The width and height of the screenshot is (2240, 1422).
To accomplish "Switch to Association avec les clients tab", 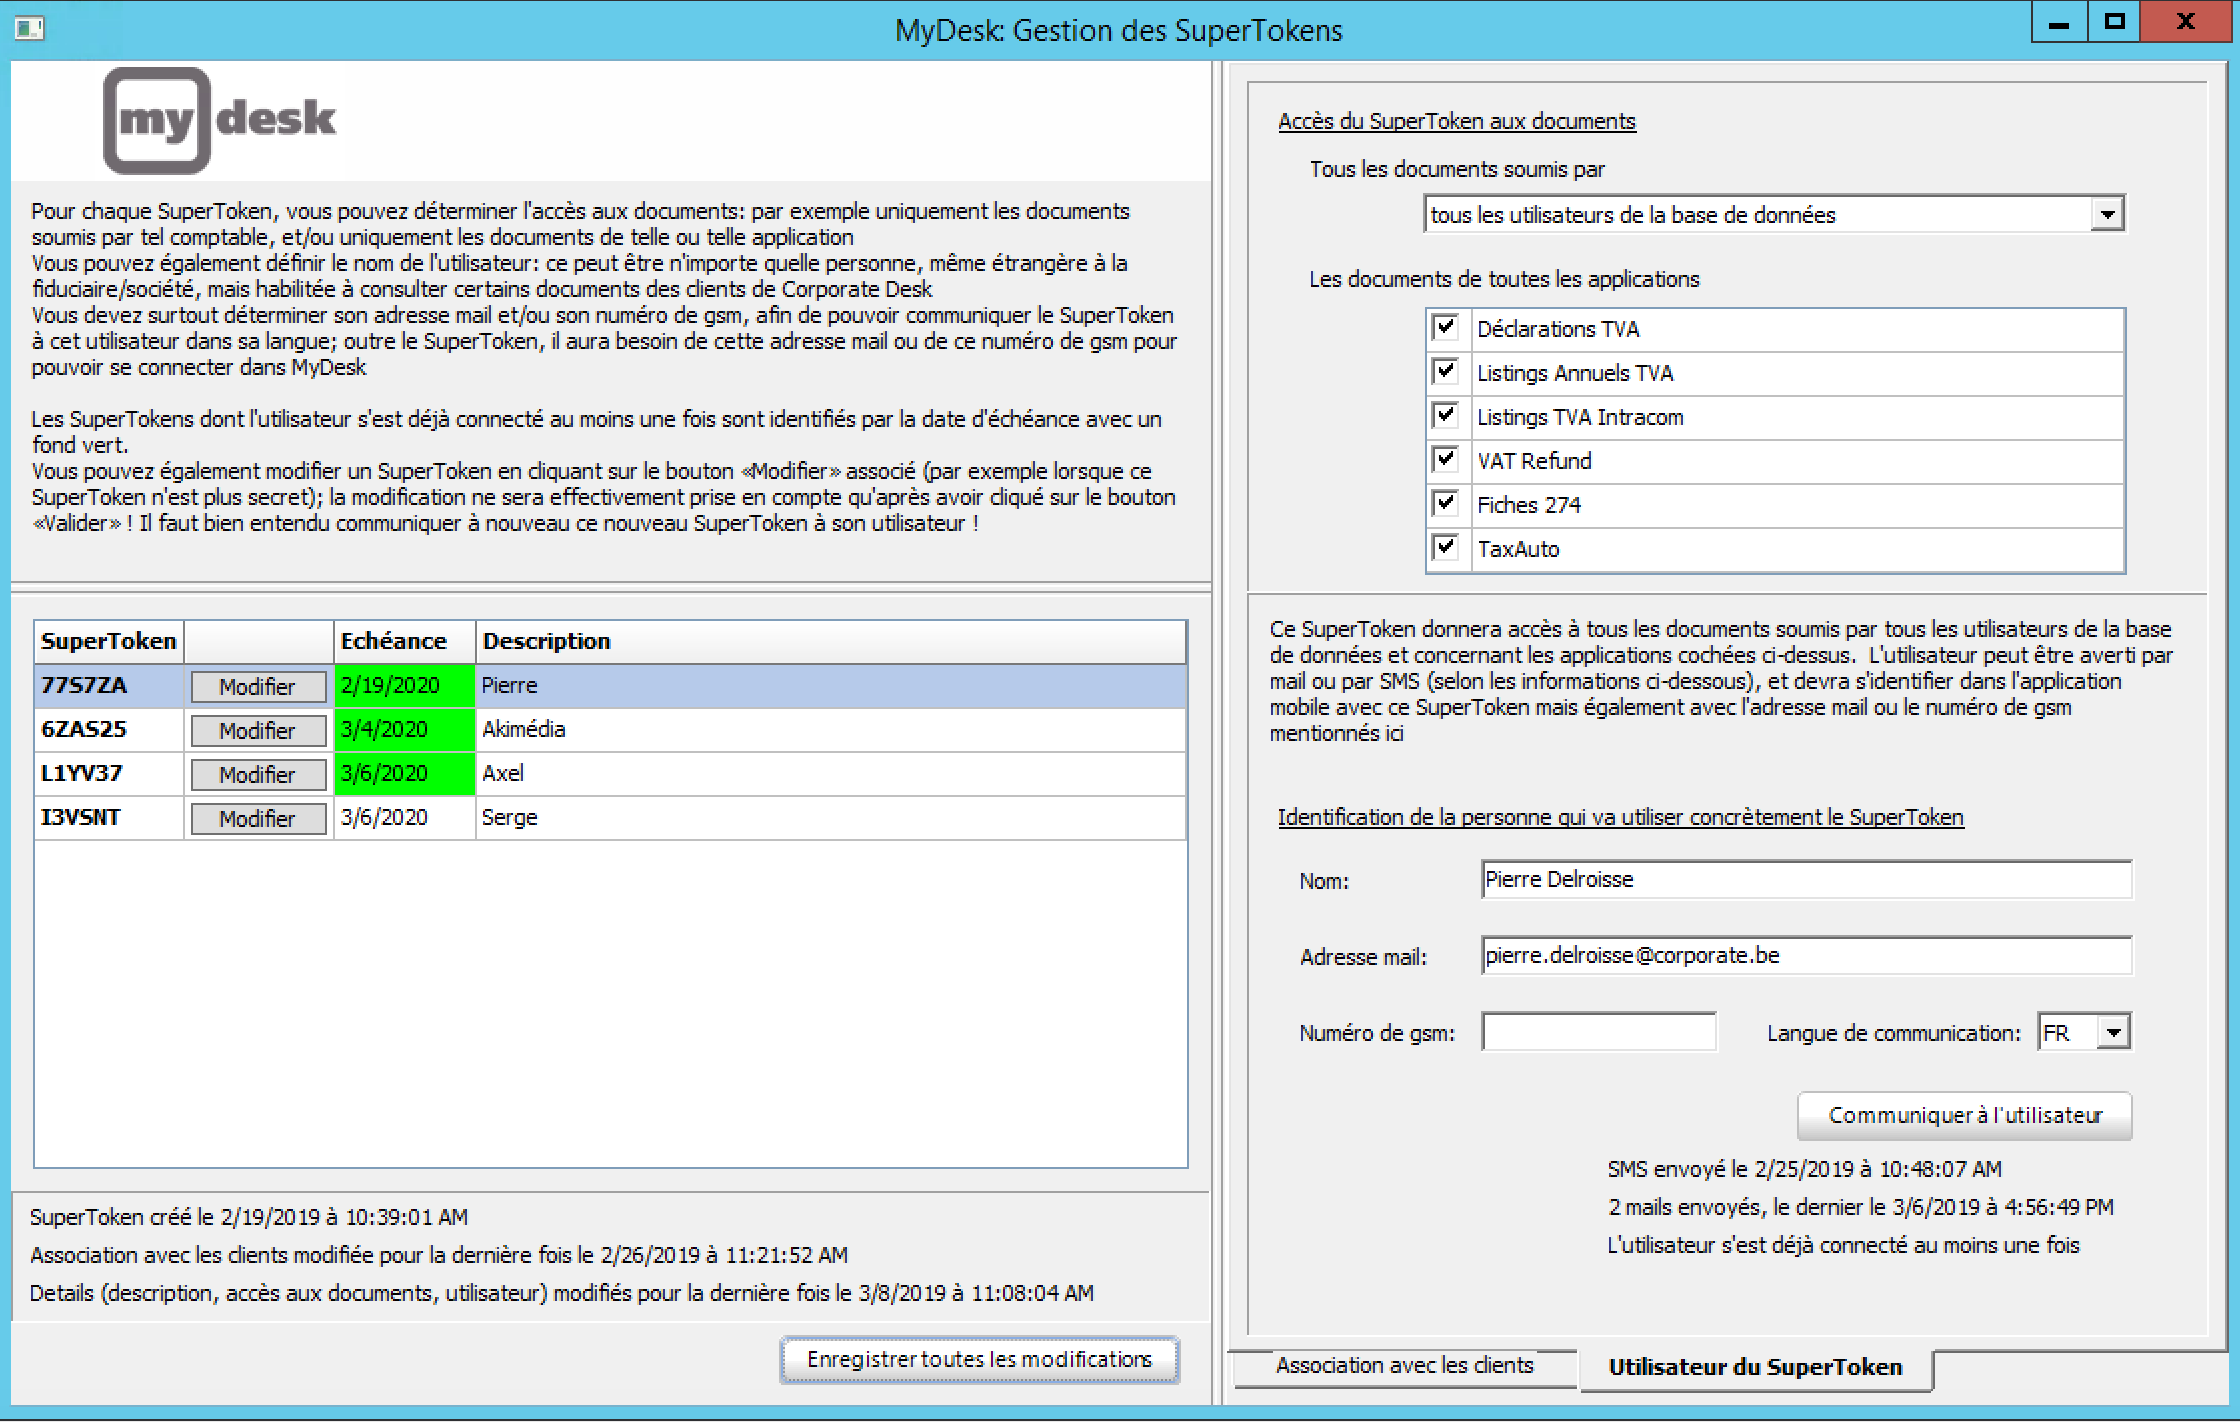I will point(1404,1366).
